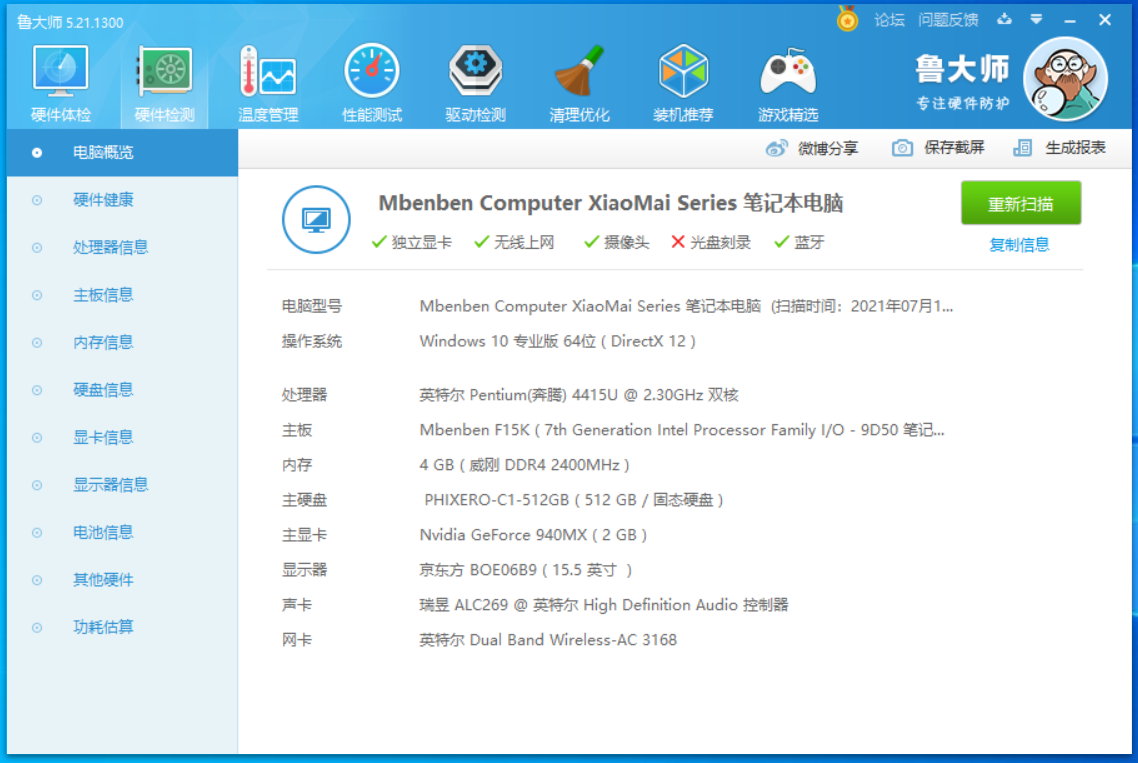This screenshot has width=1138, height=763.
Task: Click the green 重新扫描 button
Action: (1020, 203)
